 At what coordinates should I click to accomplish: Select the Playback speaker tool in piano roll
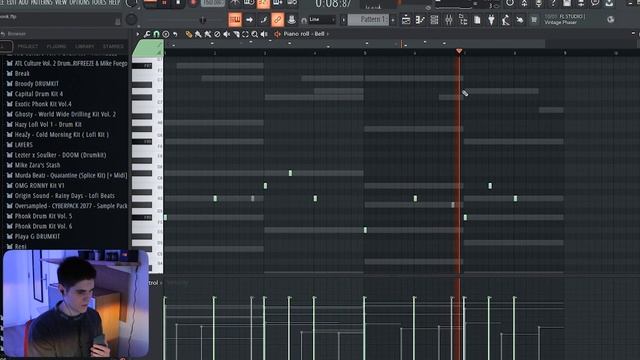[264, 34]
